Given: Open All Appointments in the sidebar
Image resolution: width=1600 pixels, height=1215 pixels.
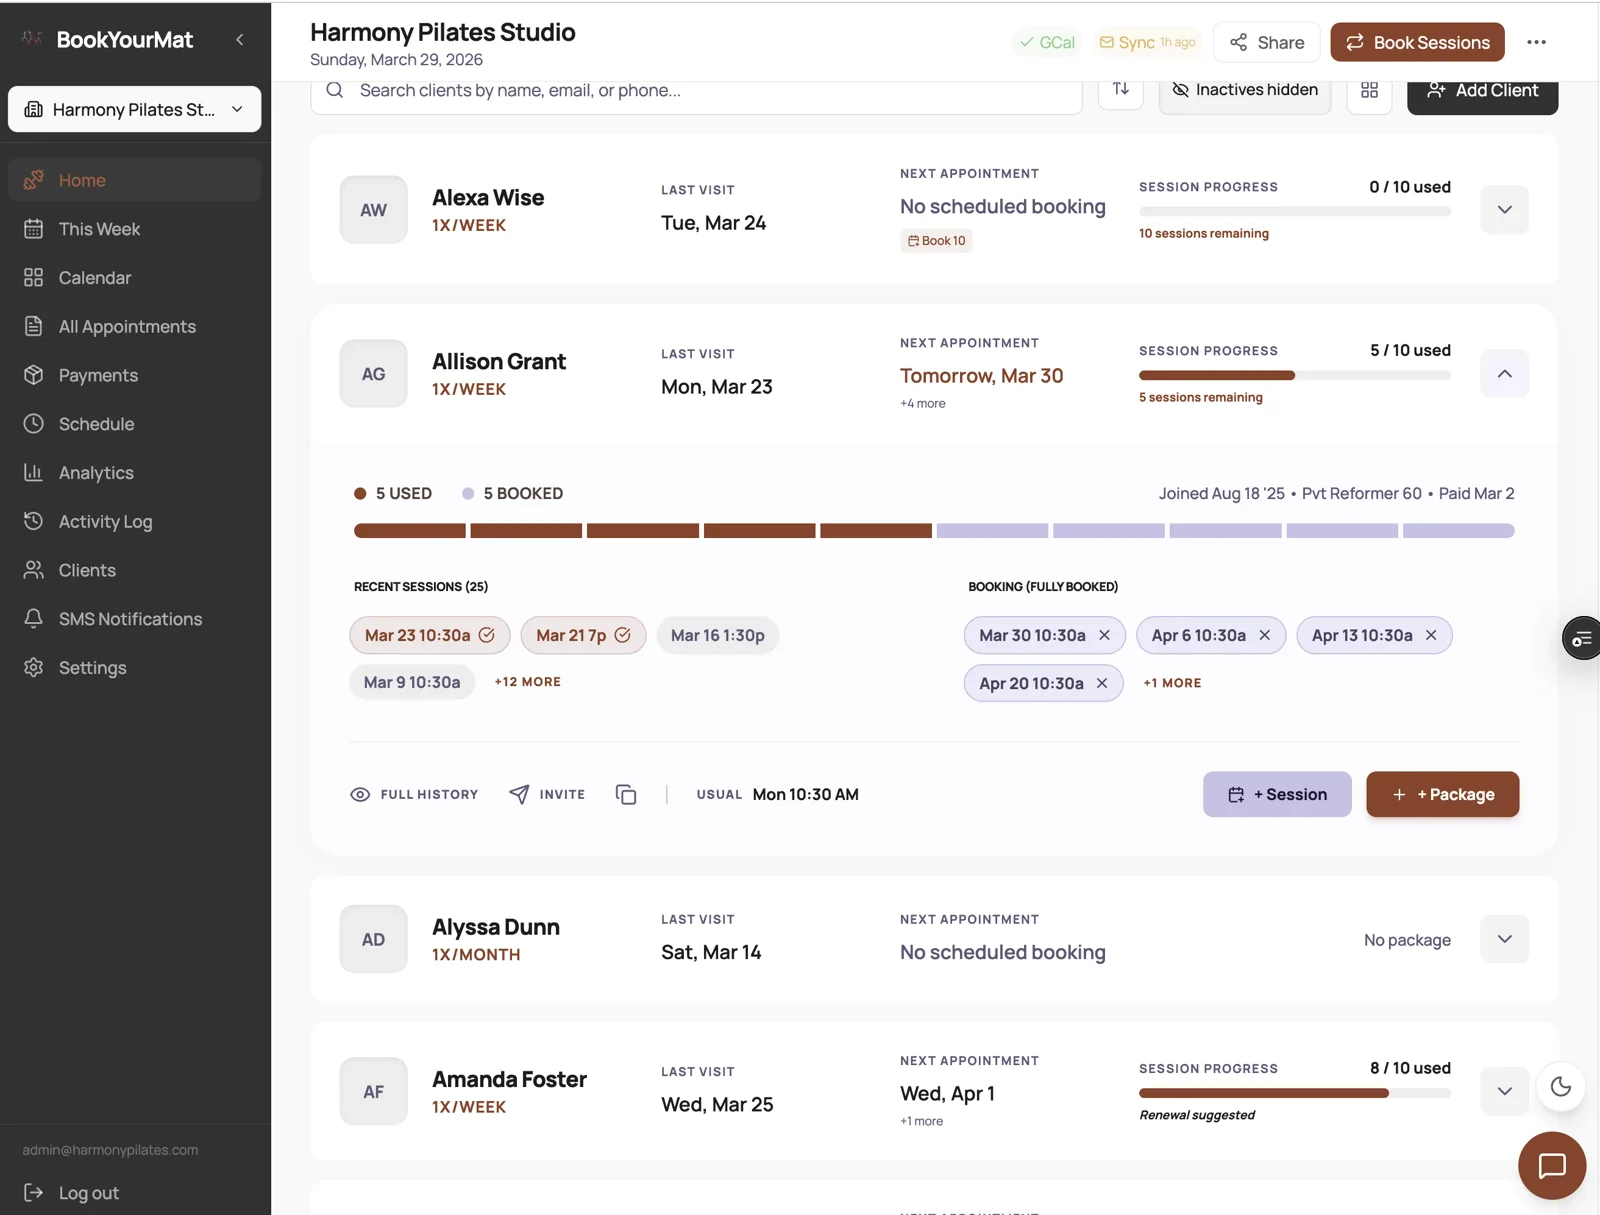Looking at the screenshot, I should 135,327.
